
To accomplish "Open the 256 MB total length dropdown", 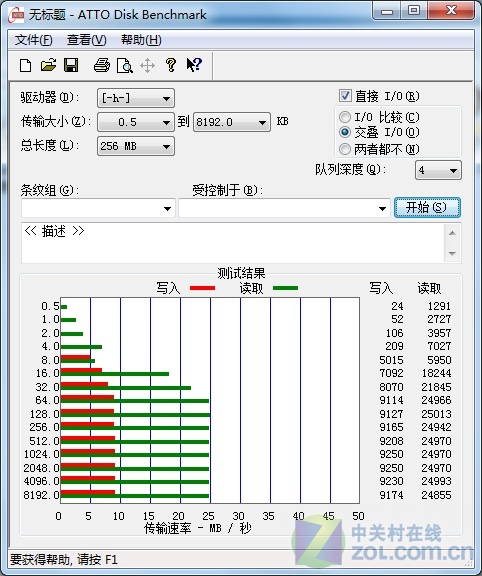I will (x=136, y=146).
